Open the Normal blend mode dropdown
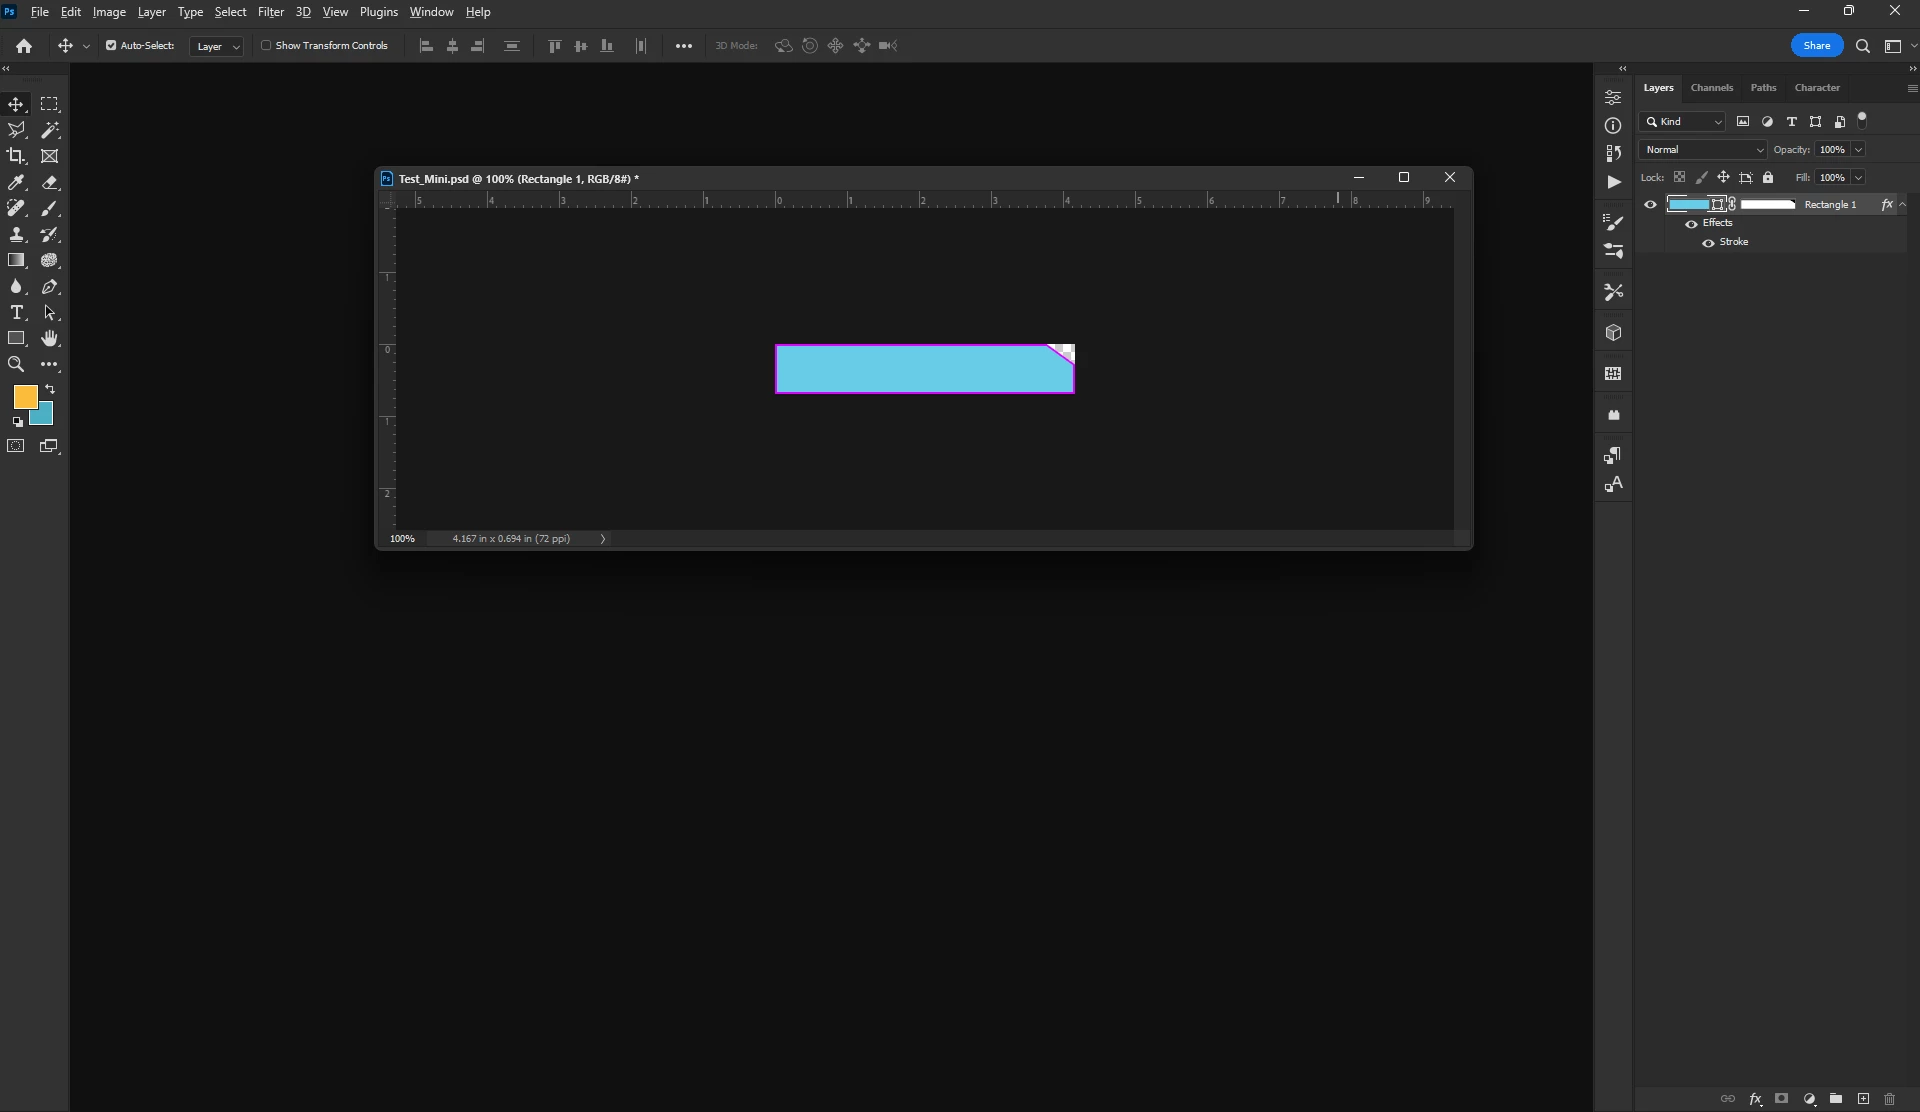The width and height of the screenshot is (1920, 1112). coord(1704,150)
